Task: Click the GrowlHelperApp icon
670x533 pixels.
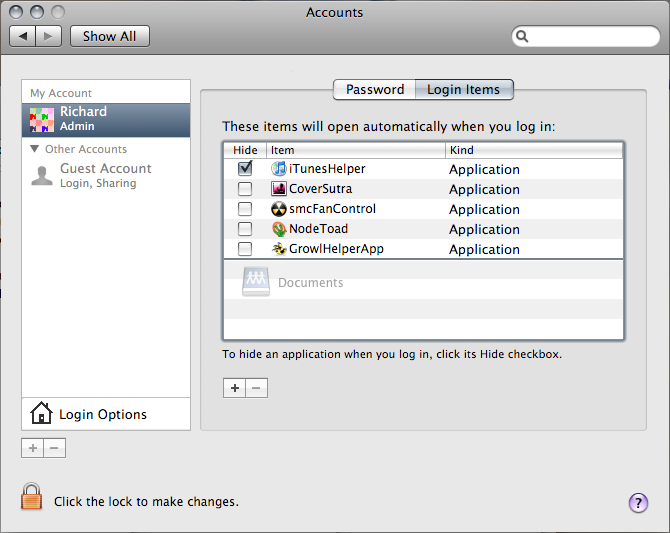Action: click(280, 249)
